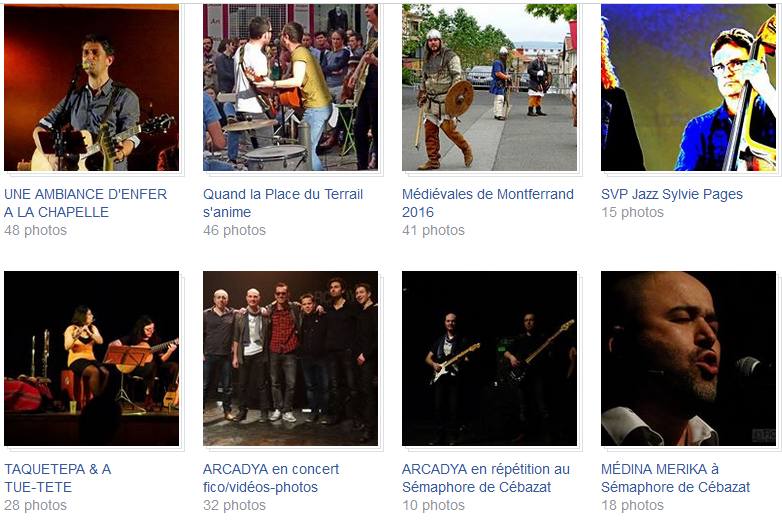Open ARCADYA en concert fico/vidéos-photos link

[x=271, y=478]
